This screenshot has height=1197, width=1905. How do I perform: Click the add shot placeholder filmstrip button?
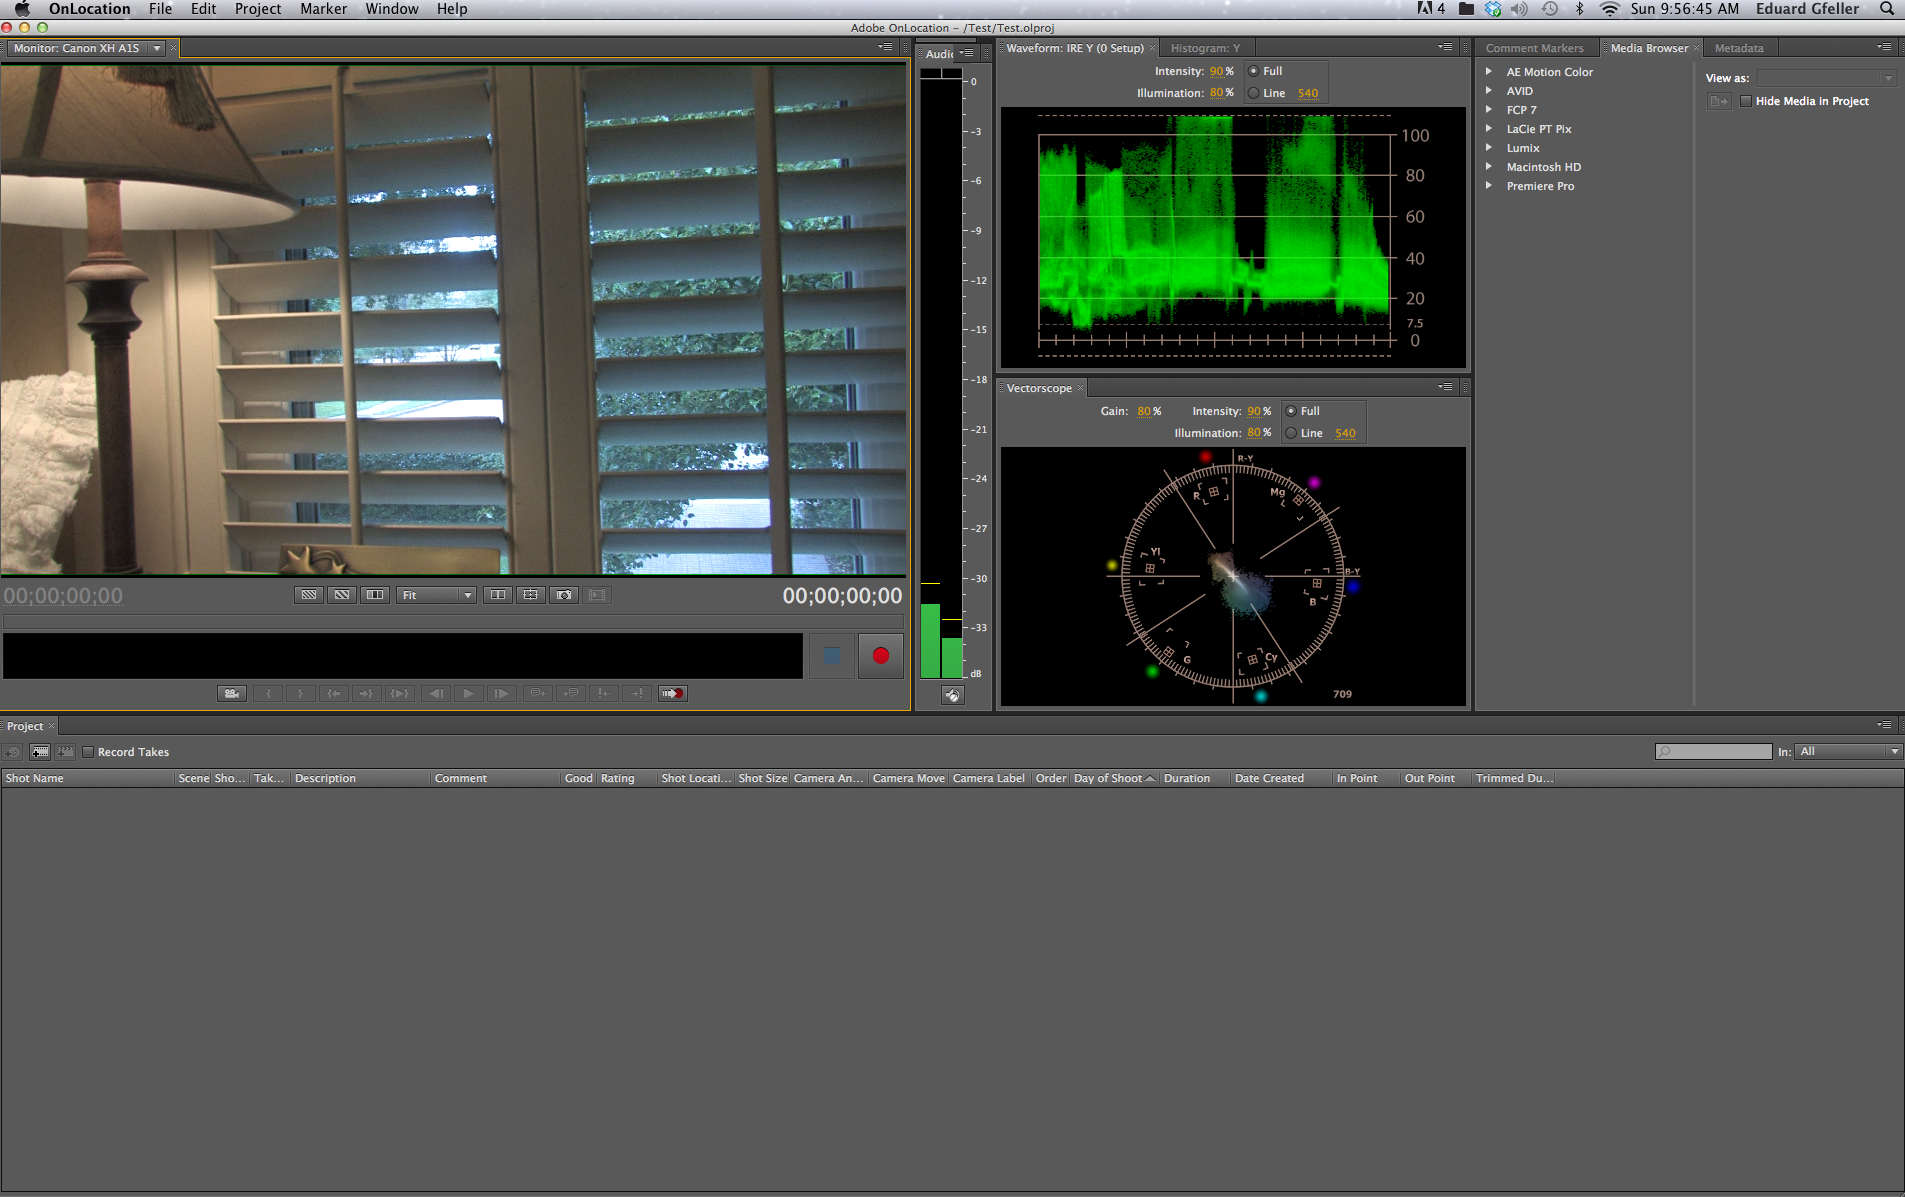tap(40, 752)
